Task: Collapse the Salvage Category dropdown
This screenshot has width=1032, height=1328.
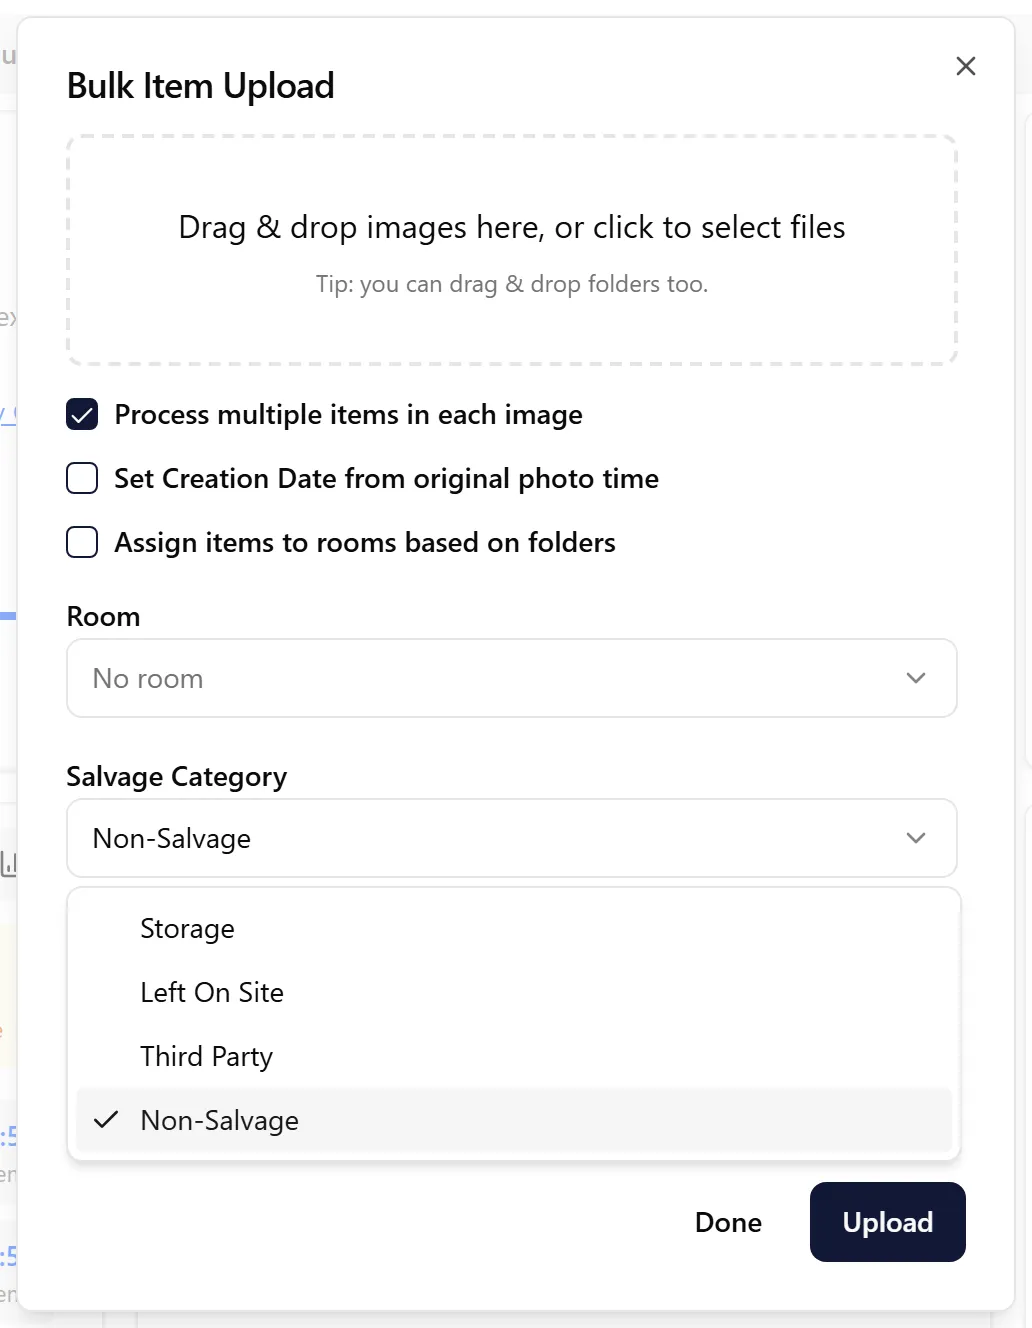Action: pyautogui.click(x=512, y=838)
